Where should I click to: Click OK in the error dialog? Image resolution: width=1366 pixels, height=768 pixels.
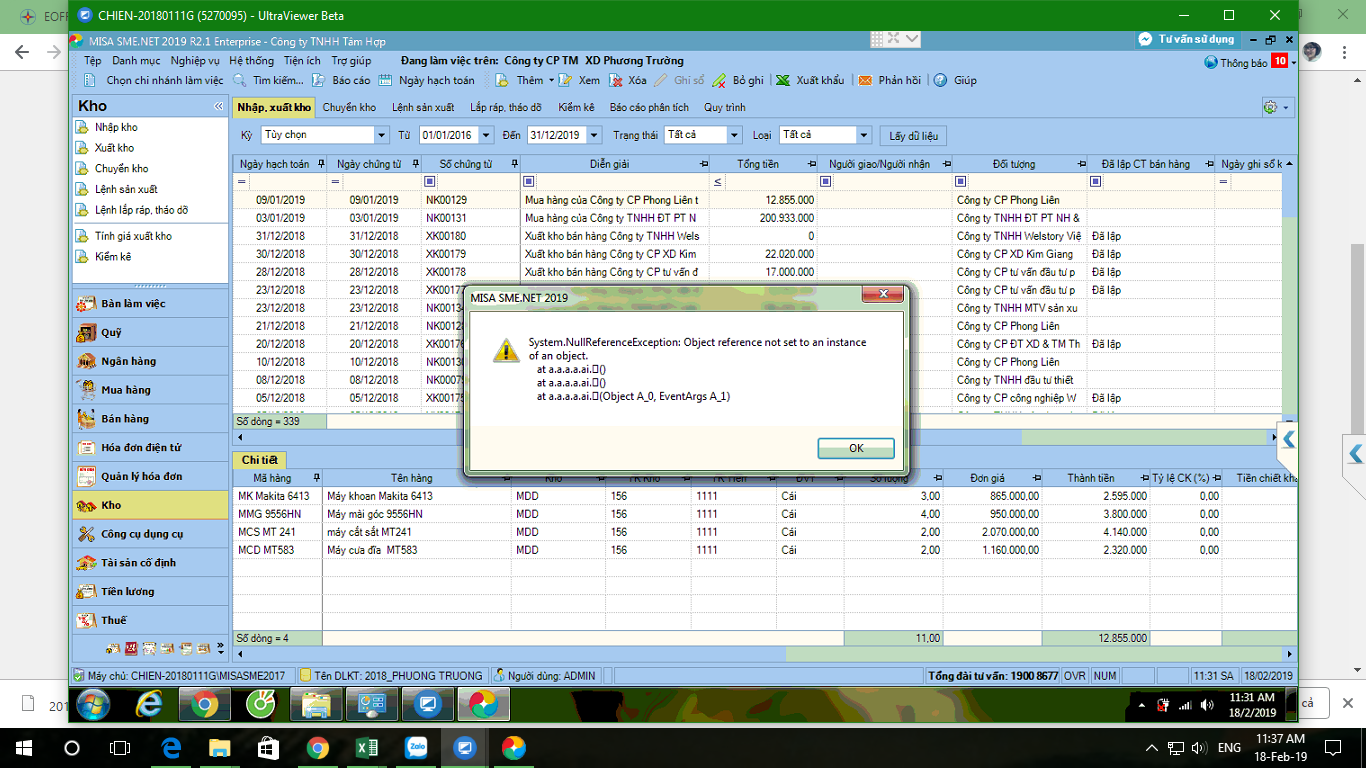coord(855,448)
